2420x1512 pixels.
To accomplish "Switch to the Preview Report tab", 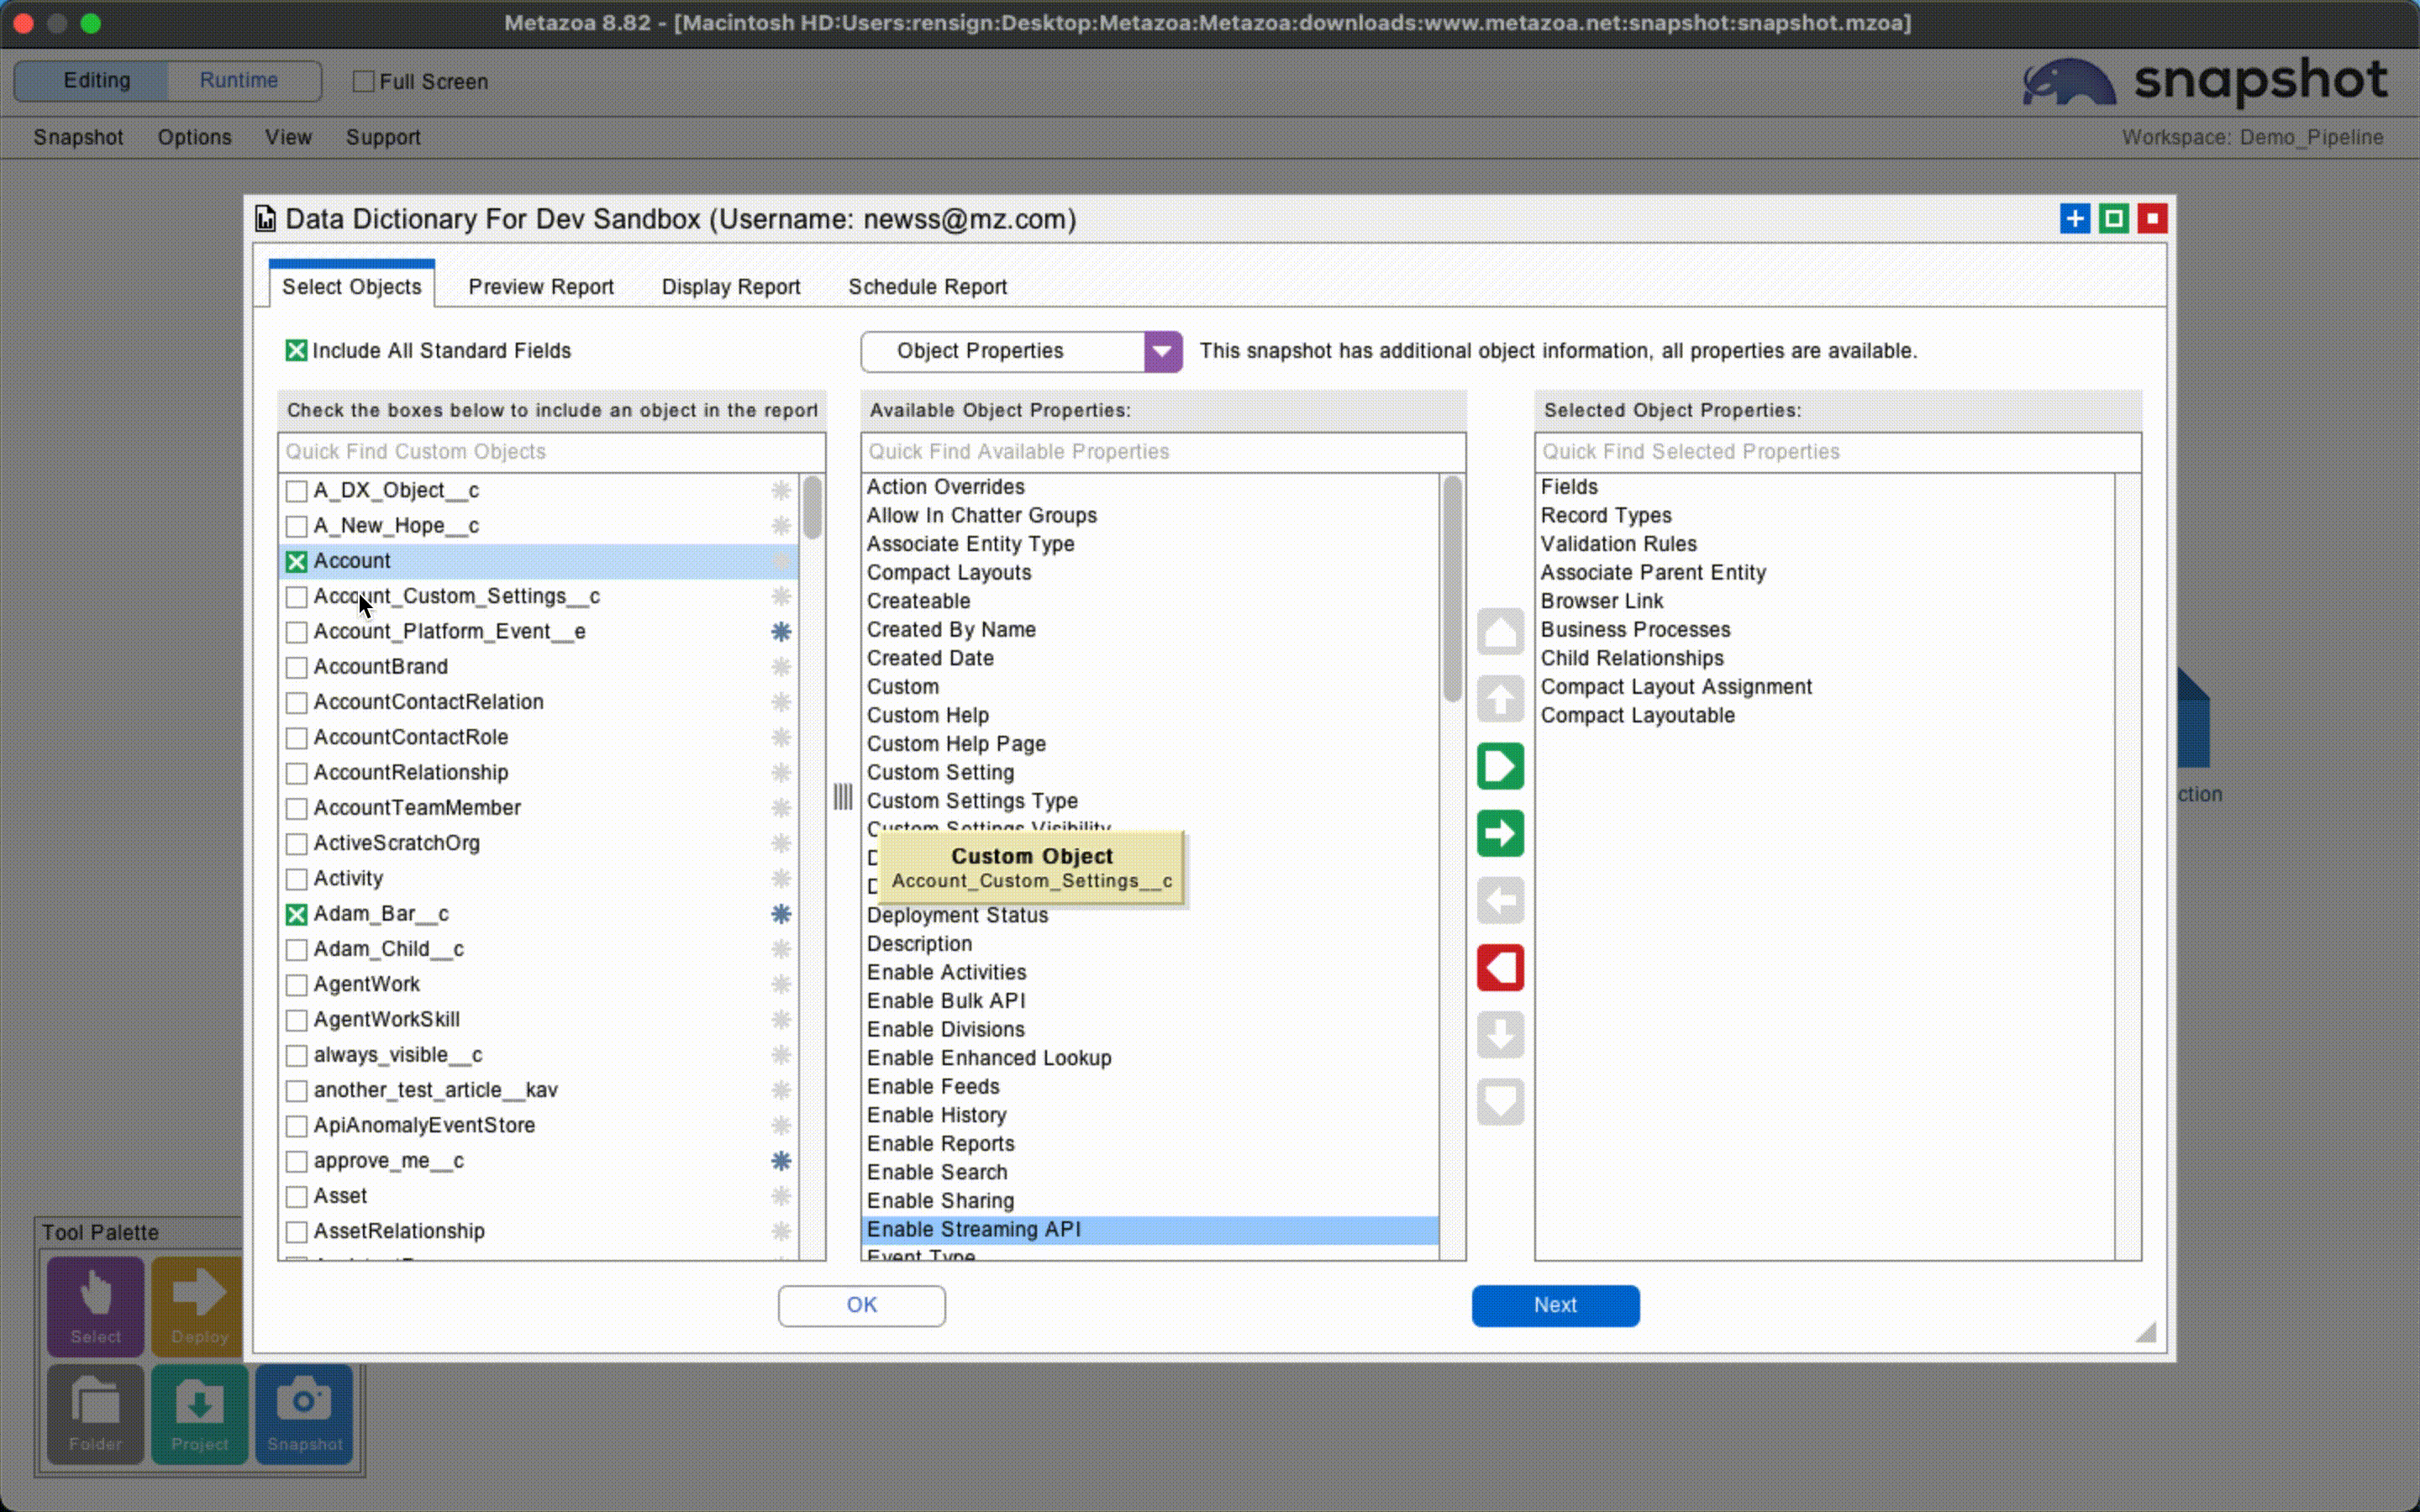I will click(541, 287).
